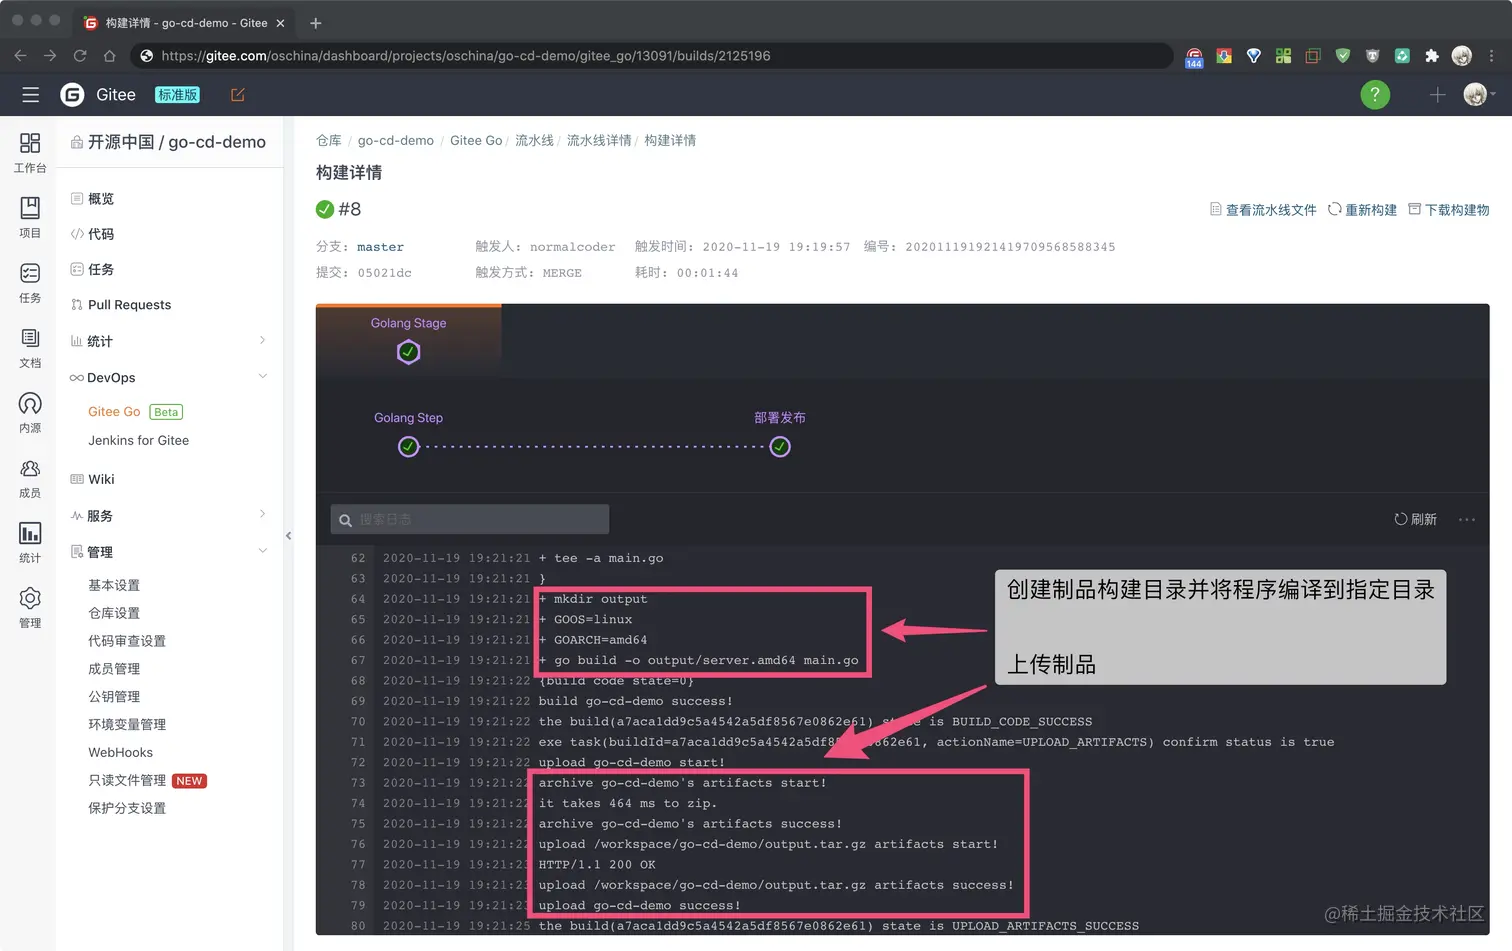Reload the browser page

tap(80, 56)
